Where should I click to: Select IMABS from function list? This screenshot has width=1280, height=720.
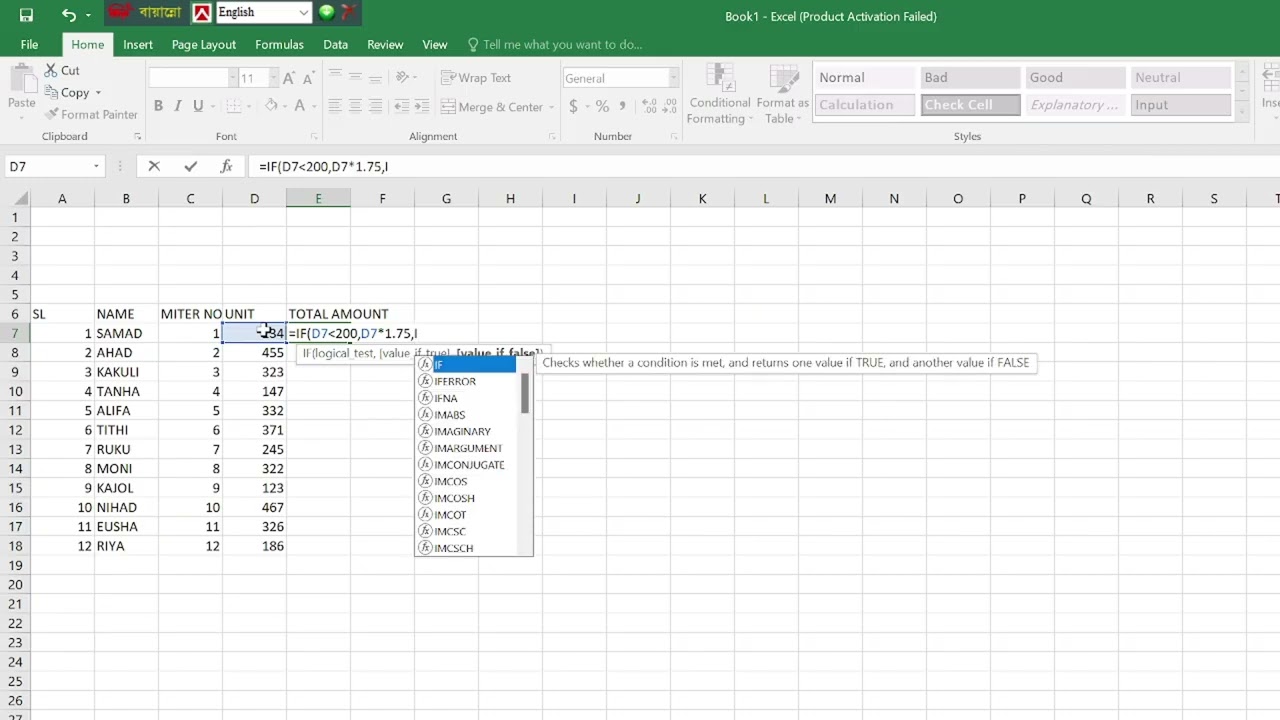tap(467, 414)
